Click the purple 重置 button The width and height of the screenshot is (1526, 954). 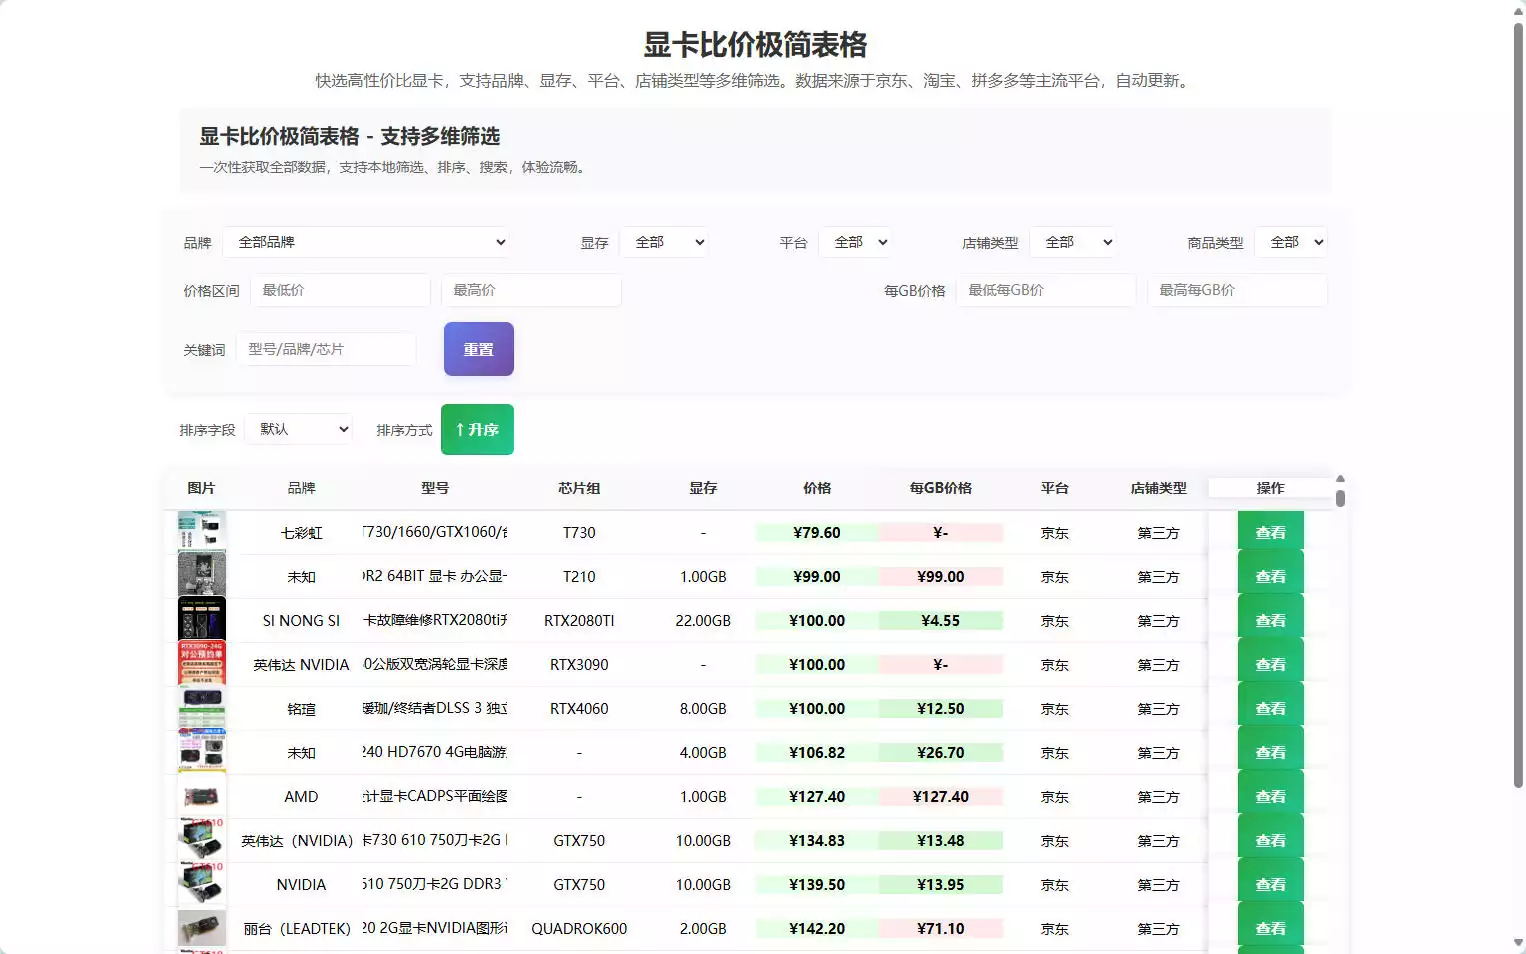[479, 349]
